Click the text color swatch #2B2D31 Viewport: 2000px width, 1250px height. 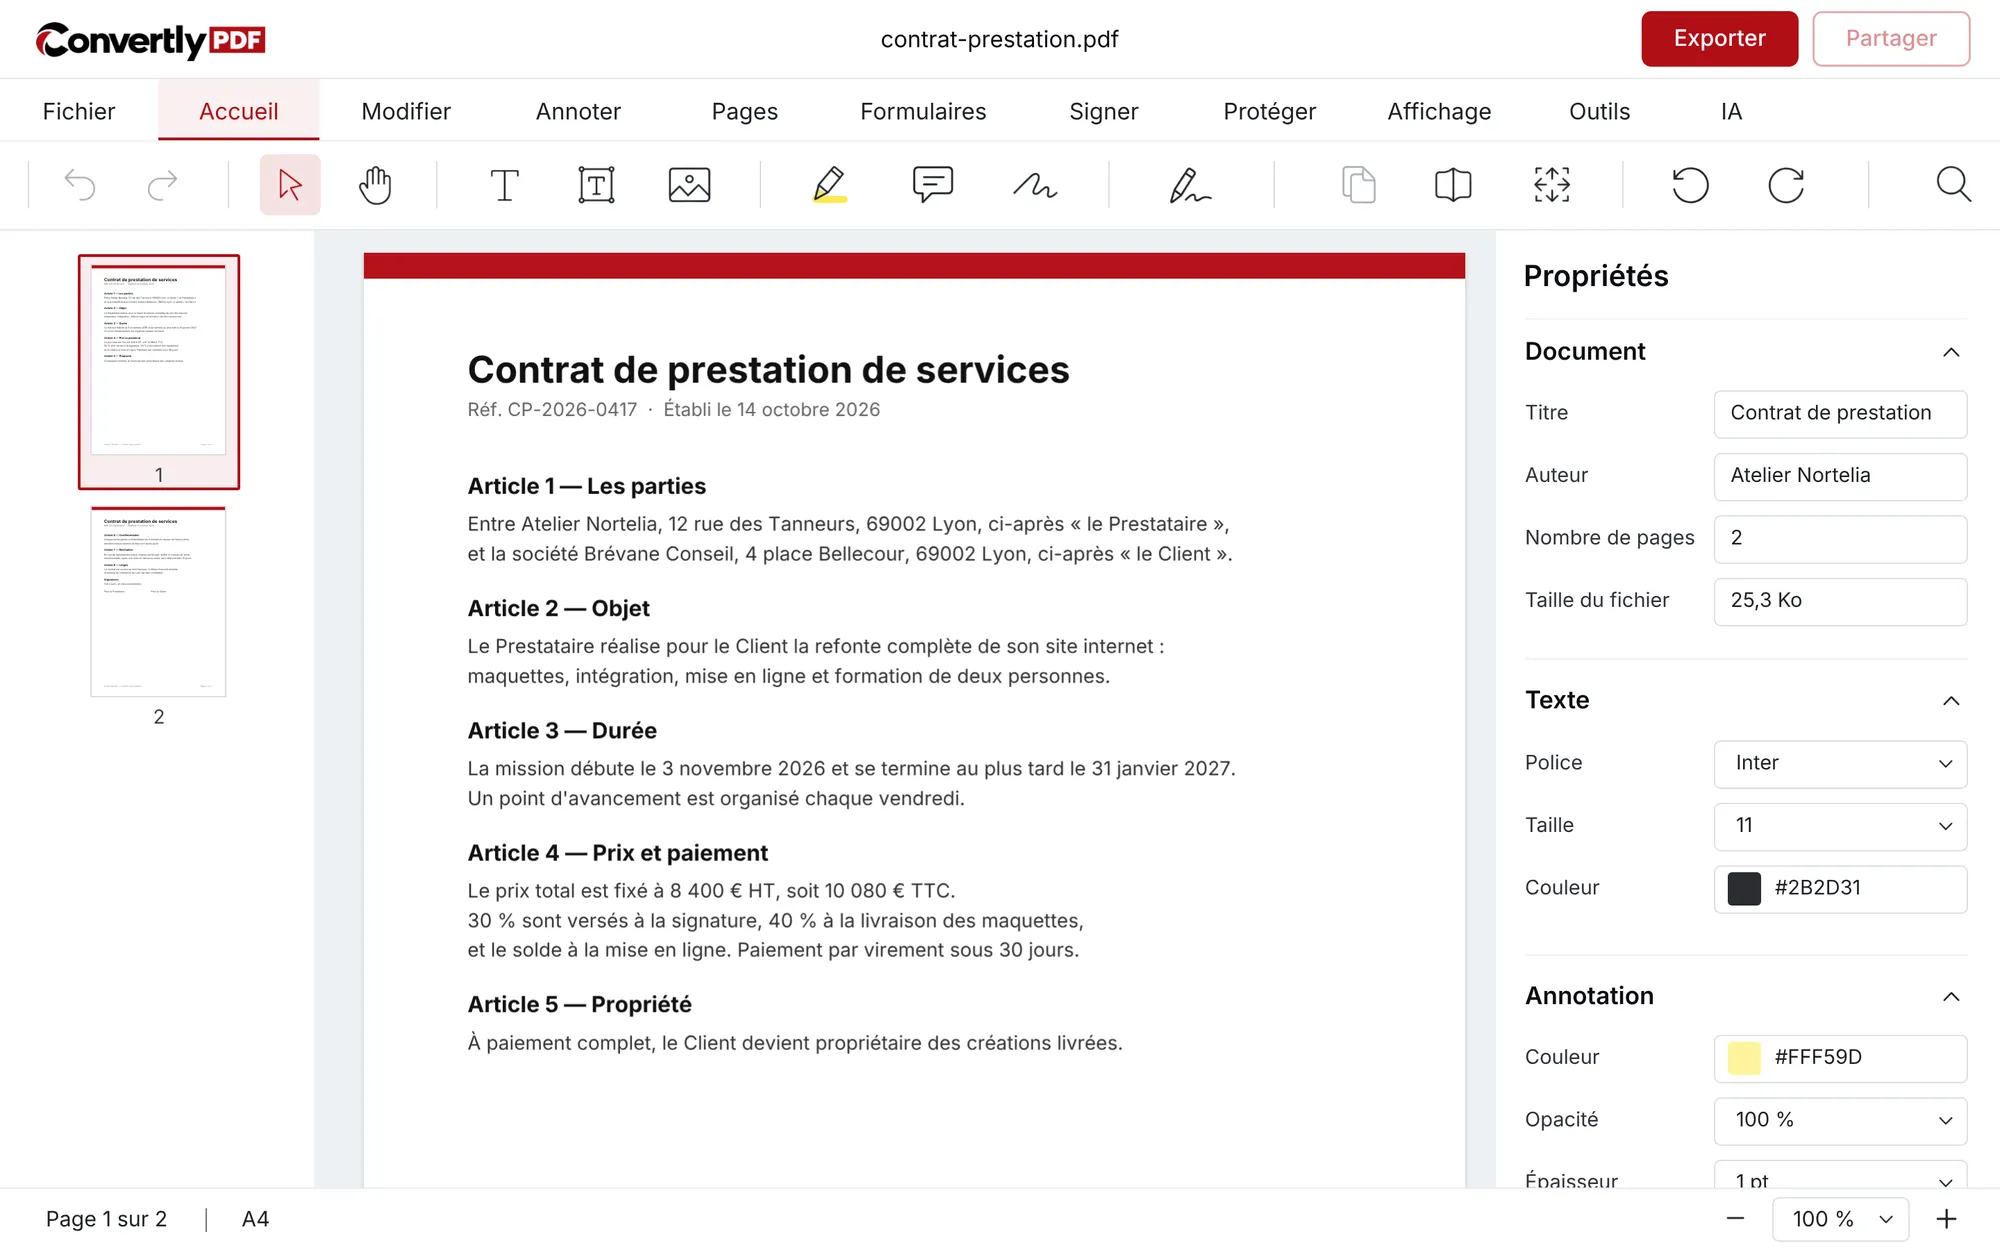1744,889
